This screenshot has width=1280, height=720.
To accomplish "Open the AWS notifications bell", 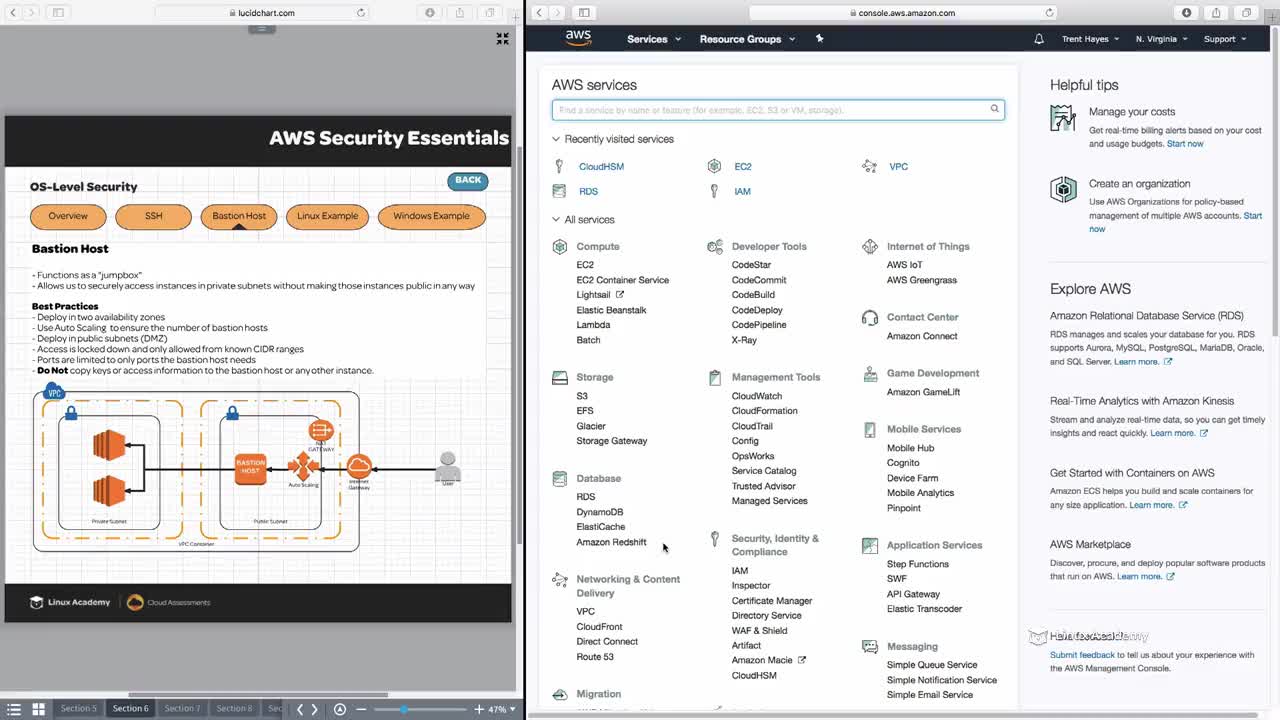I will pyautogui.click(x=1038, y=39).
